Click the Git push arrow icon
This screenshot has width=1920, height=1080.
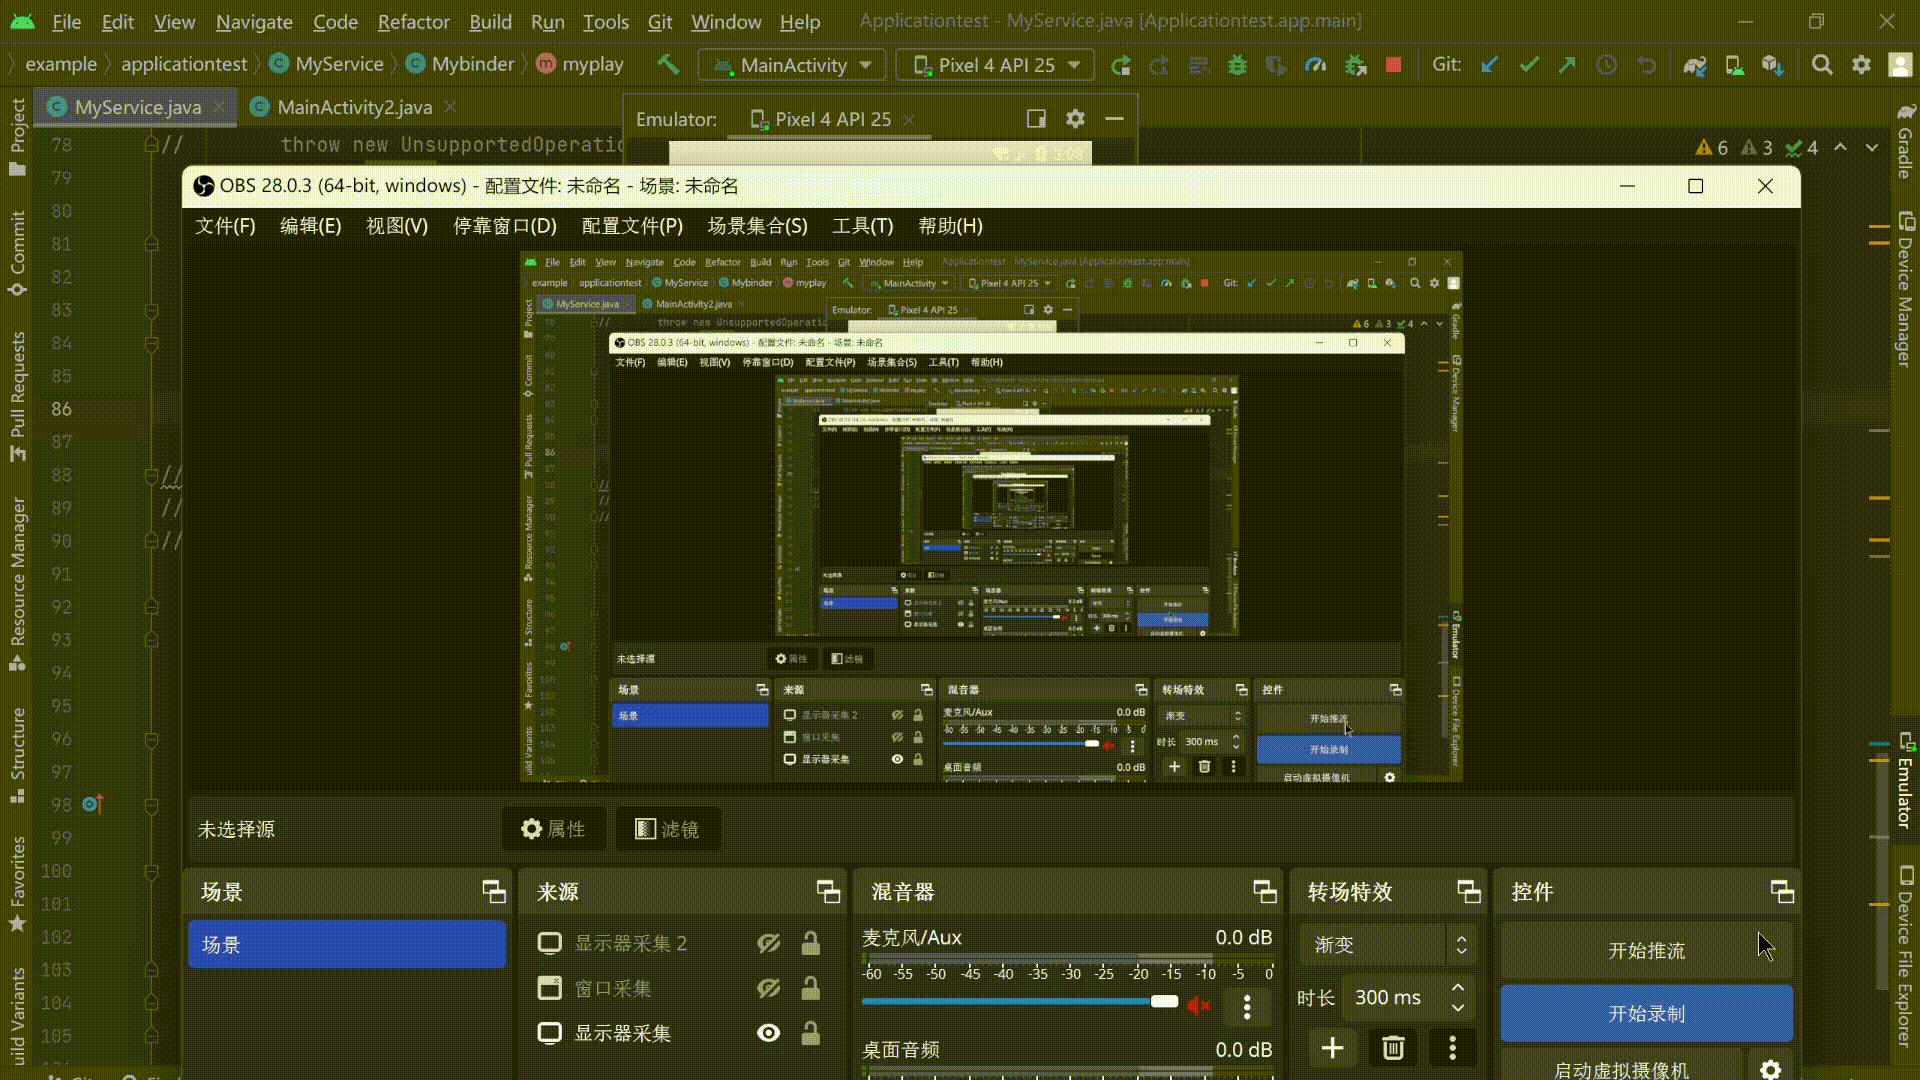(x=1567, y=65)
